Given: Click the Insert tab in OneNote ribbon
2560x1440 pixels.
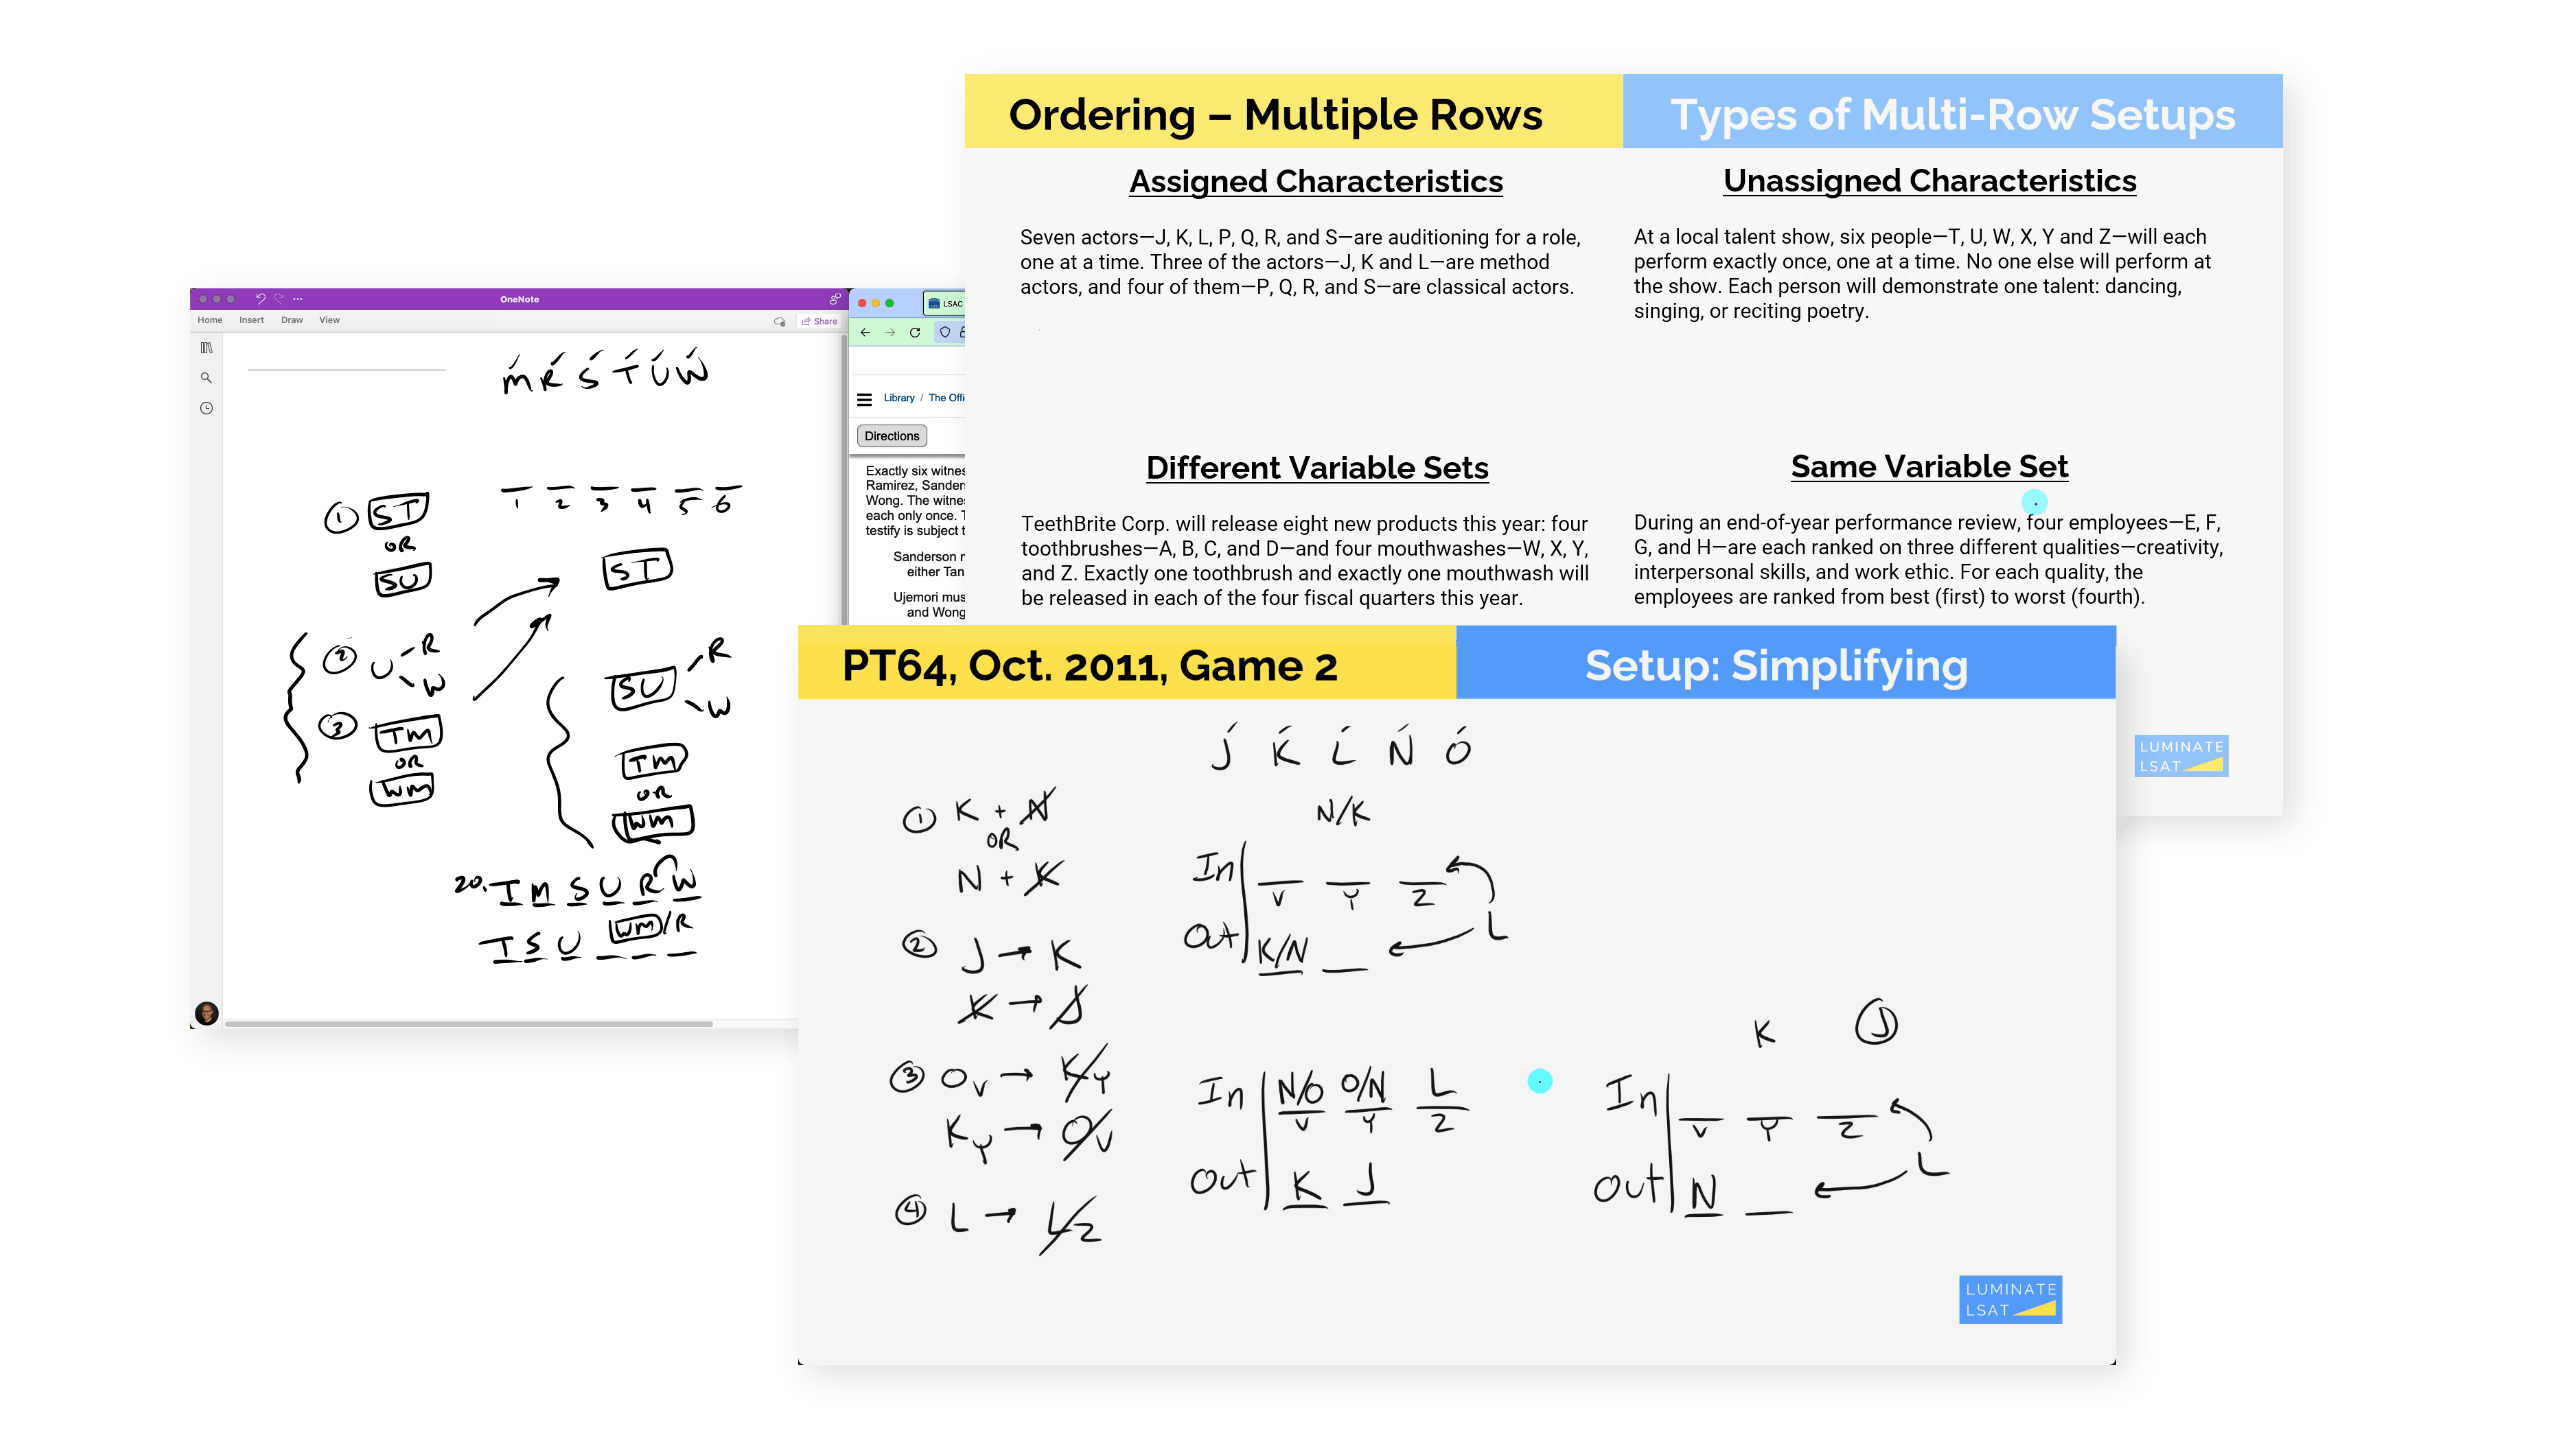Looking at the screenshot, I should click(251, 320).
